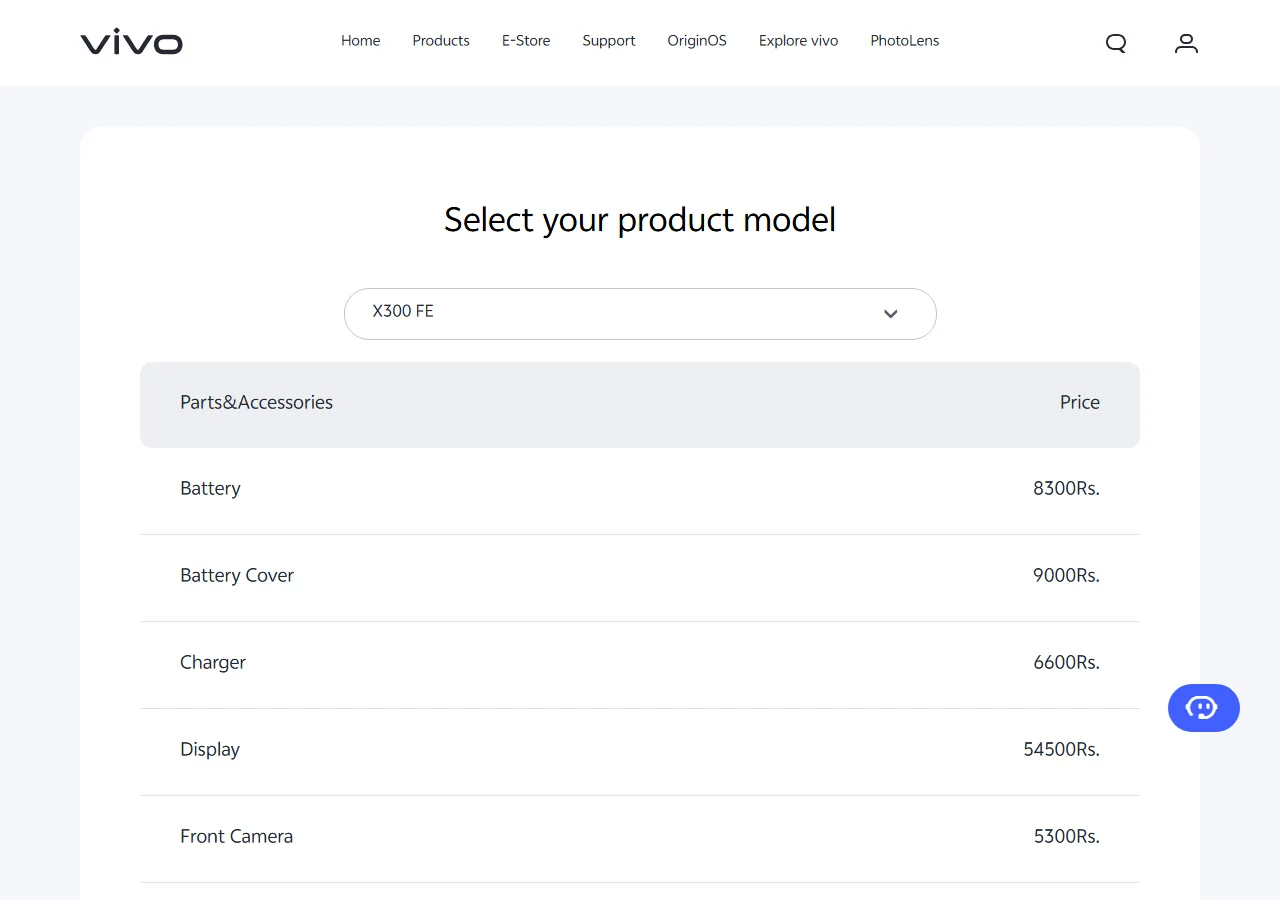Open the X300 FE model dropdown
The width and height of the screenshot is (1280, 900).
coord(640,314)
